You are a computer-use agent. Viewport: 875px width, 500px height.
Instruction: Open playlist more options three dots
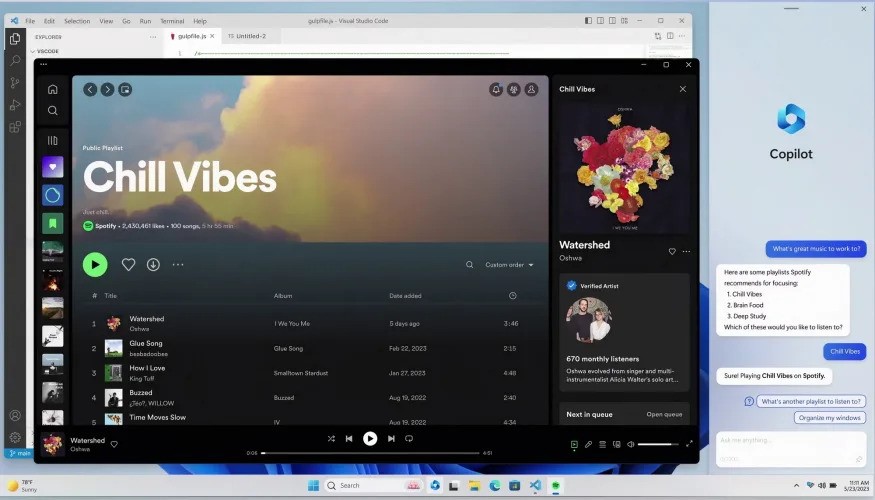178,265
